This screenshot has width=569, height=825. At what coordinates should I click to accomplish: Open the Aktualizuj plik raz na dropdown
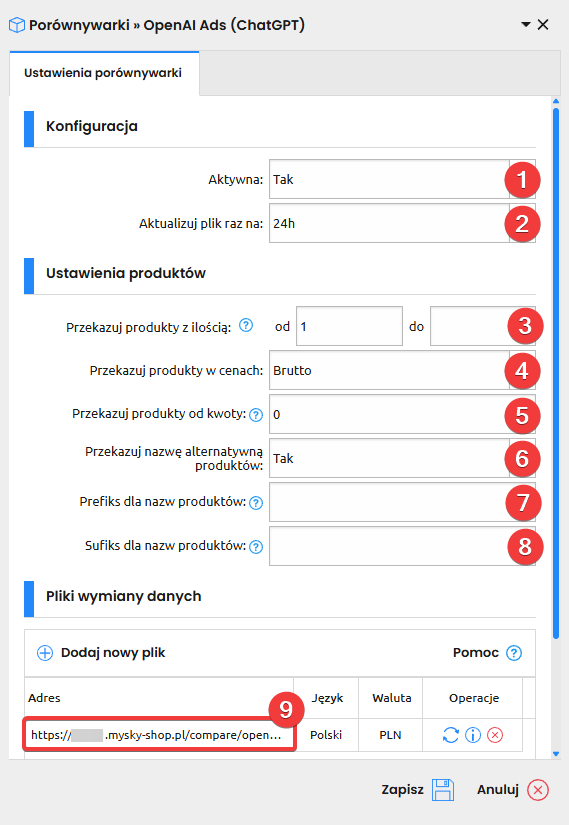[402, 224]
